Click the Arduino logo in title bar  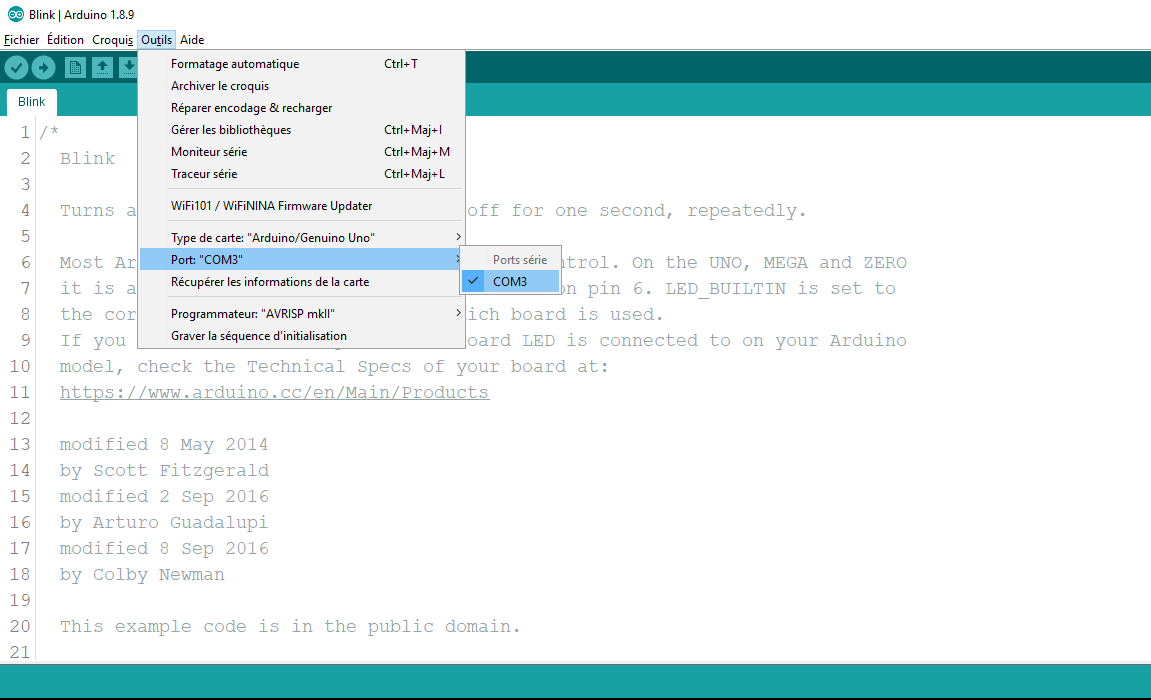click(x=15, y=14)
